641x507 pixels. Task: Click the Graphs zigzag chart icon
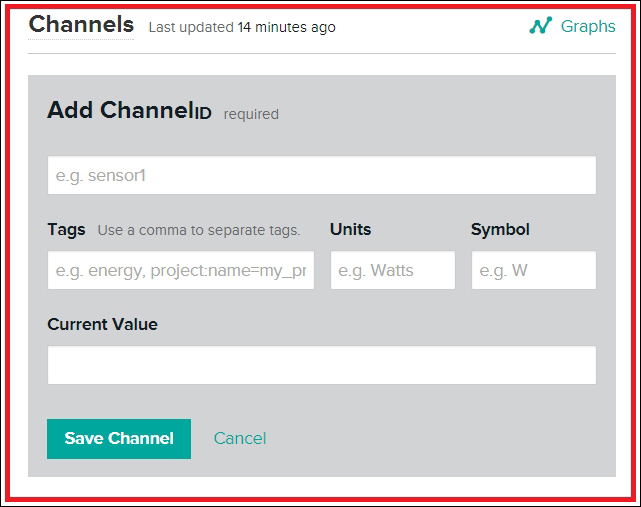click(540, 26)
